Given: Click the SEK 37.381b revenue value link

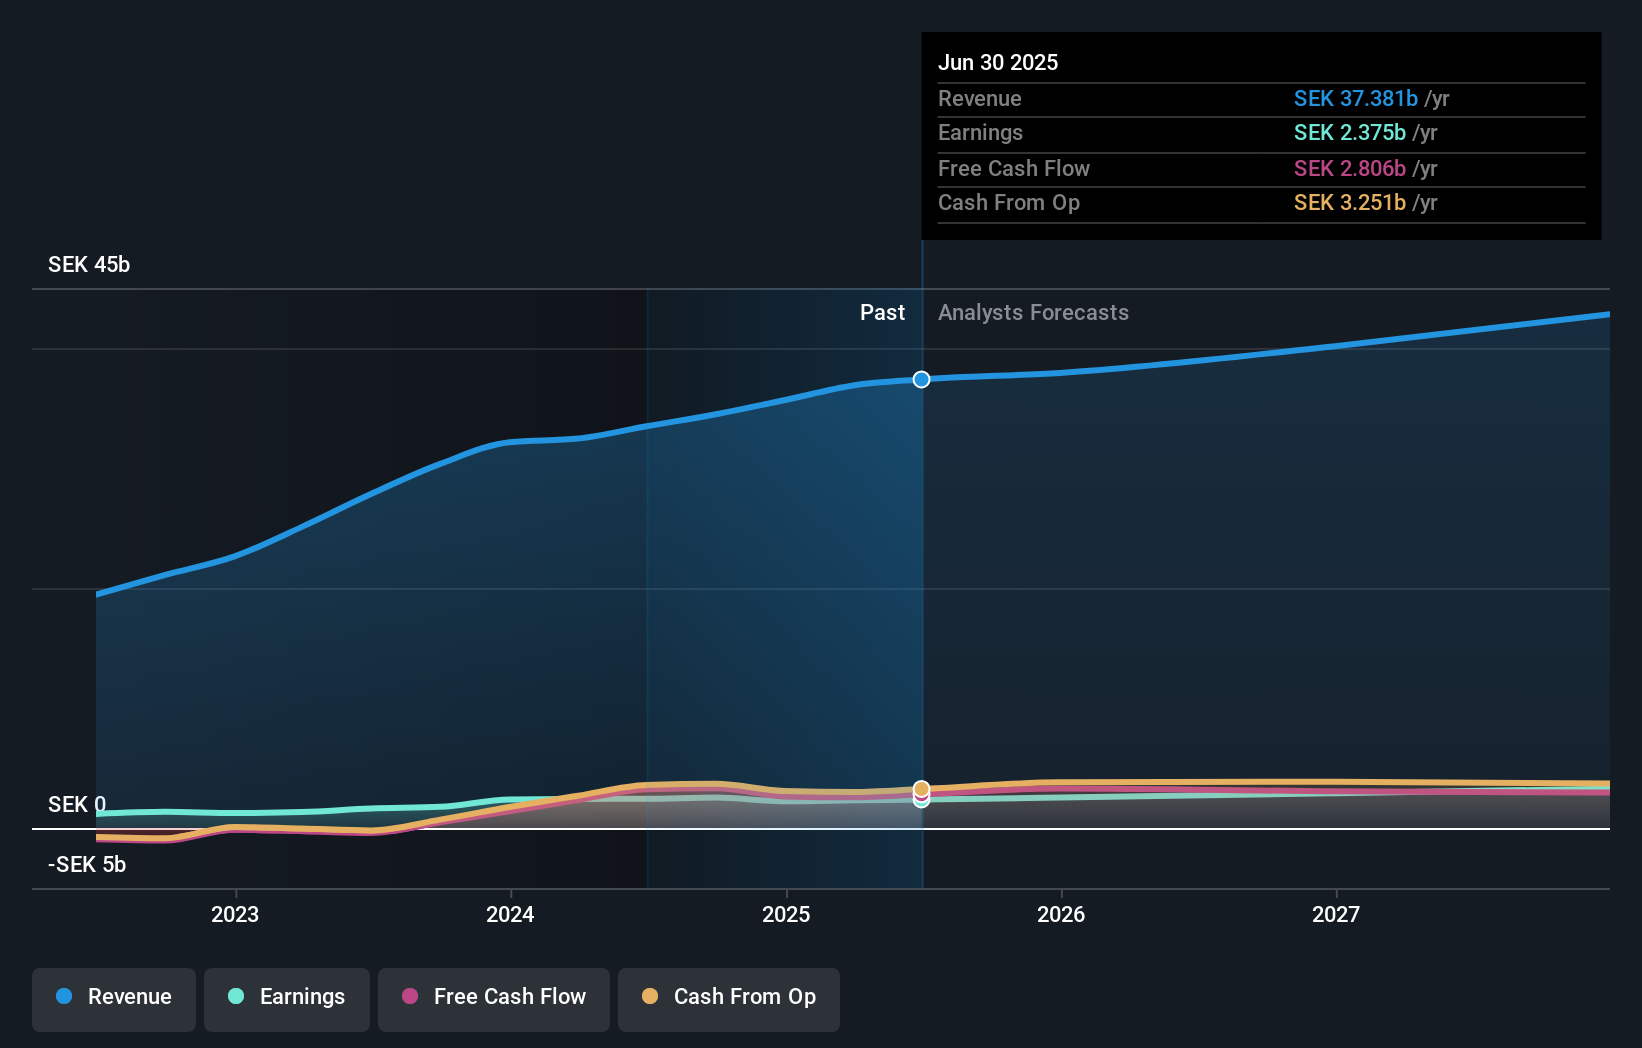Looking at the screenshot, I should (1356, 98).
